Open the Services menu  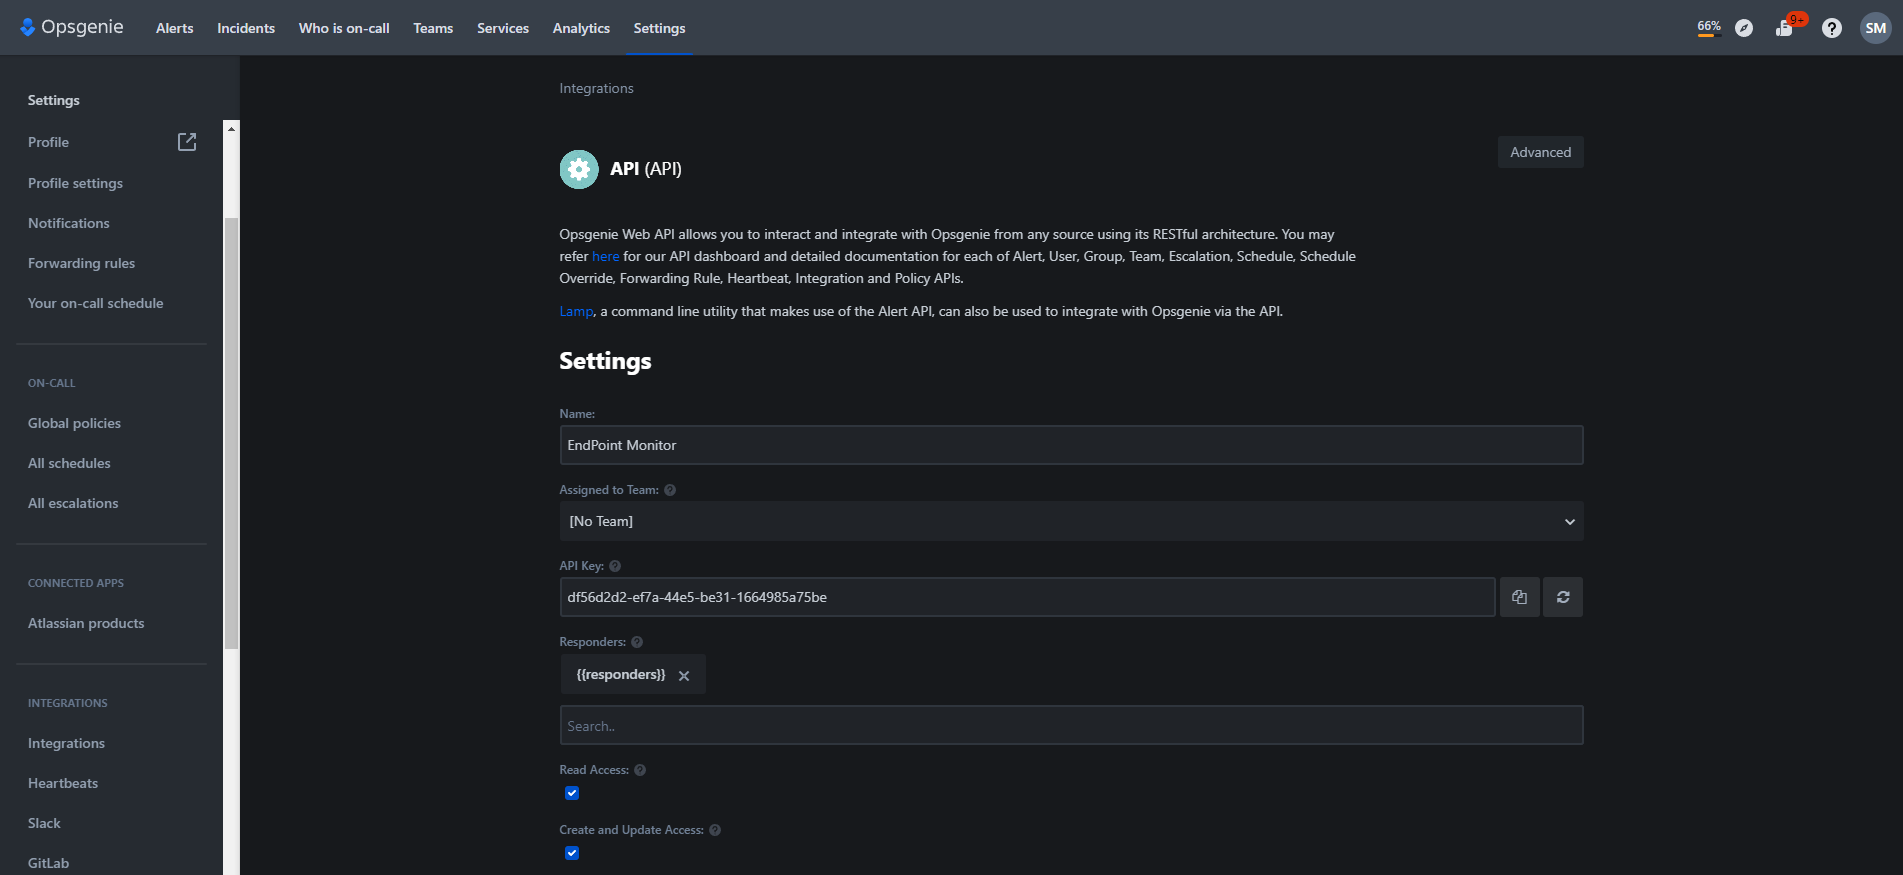[503, 28]
